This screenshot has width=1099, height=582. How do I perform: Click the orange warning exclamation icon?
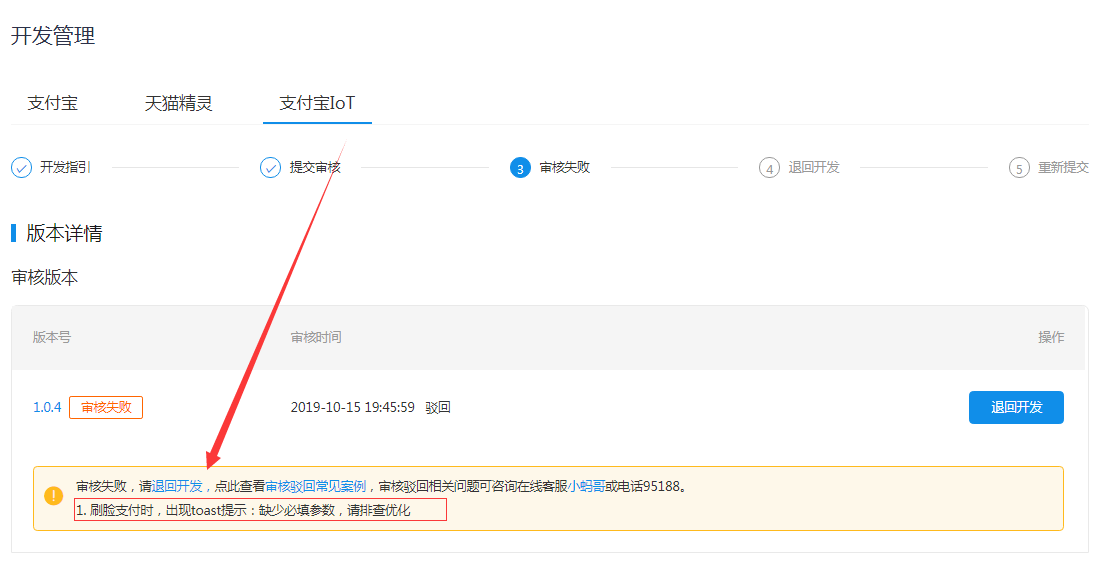[x=54, y=496]
